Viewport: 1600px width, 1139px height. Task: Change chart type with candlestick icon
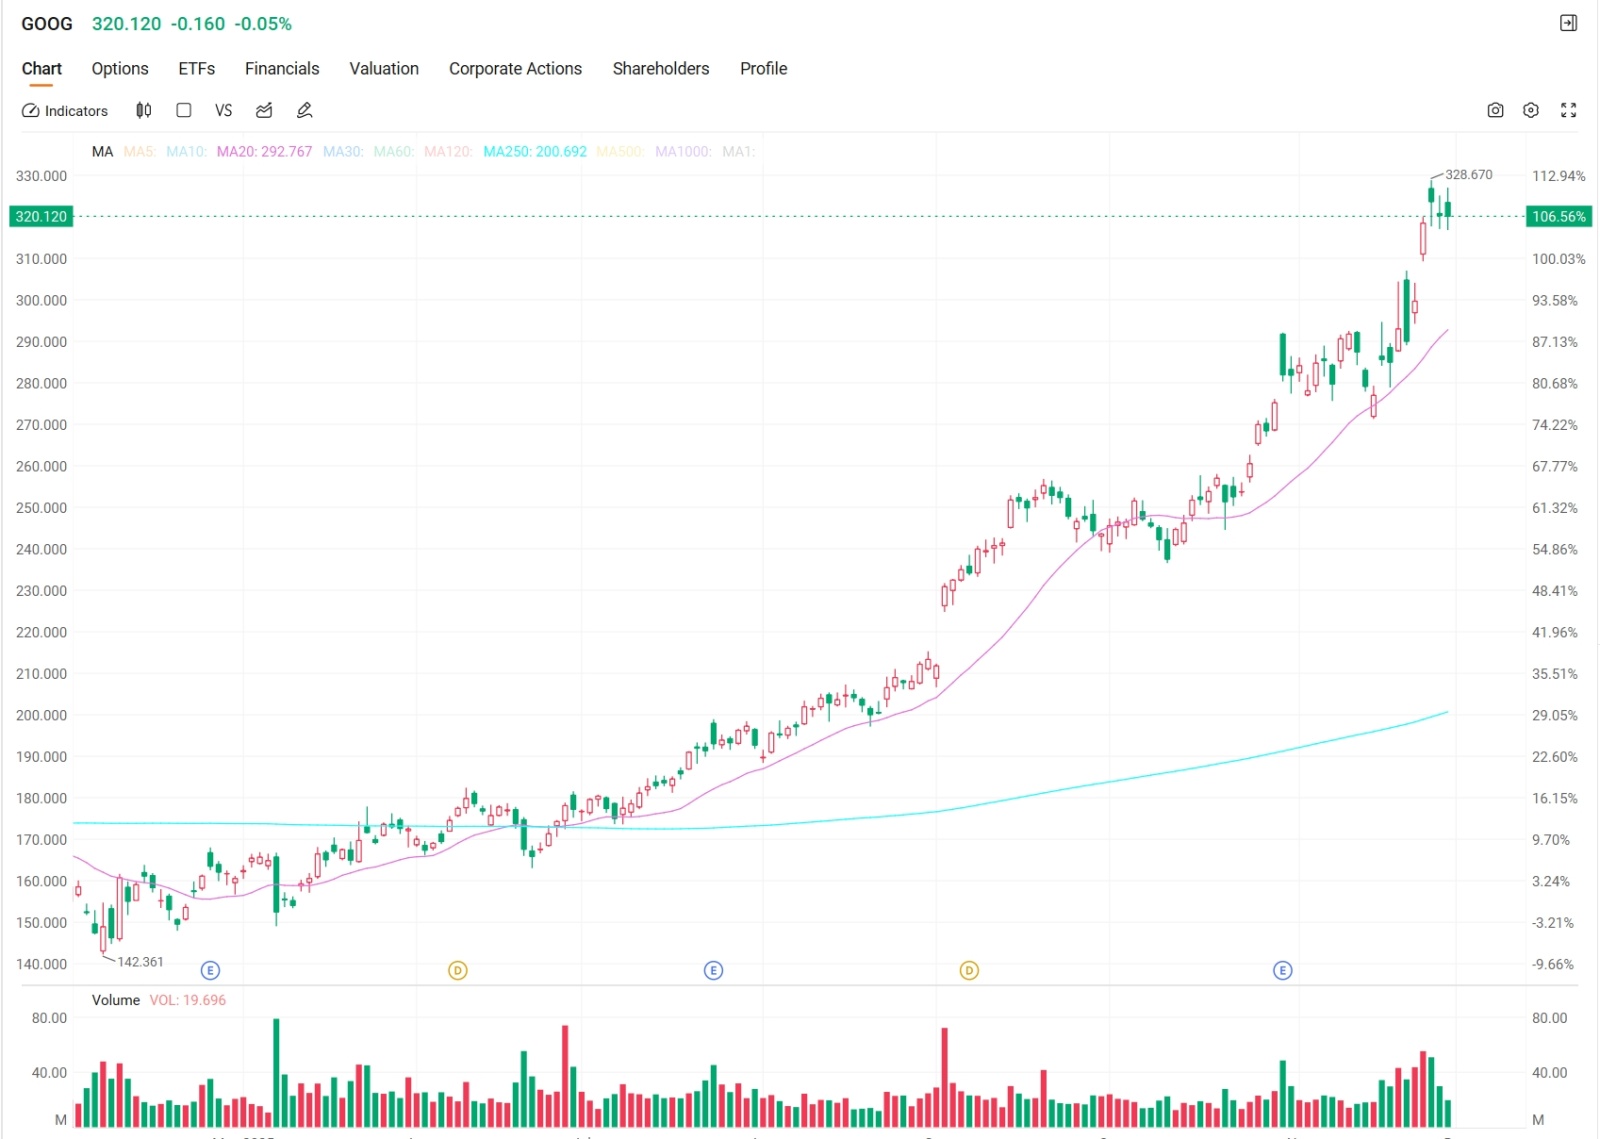144,111
